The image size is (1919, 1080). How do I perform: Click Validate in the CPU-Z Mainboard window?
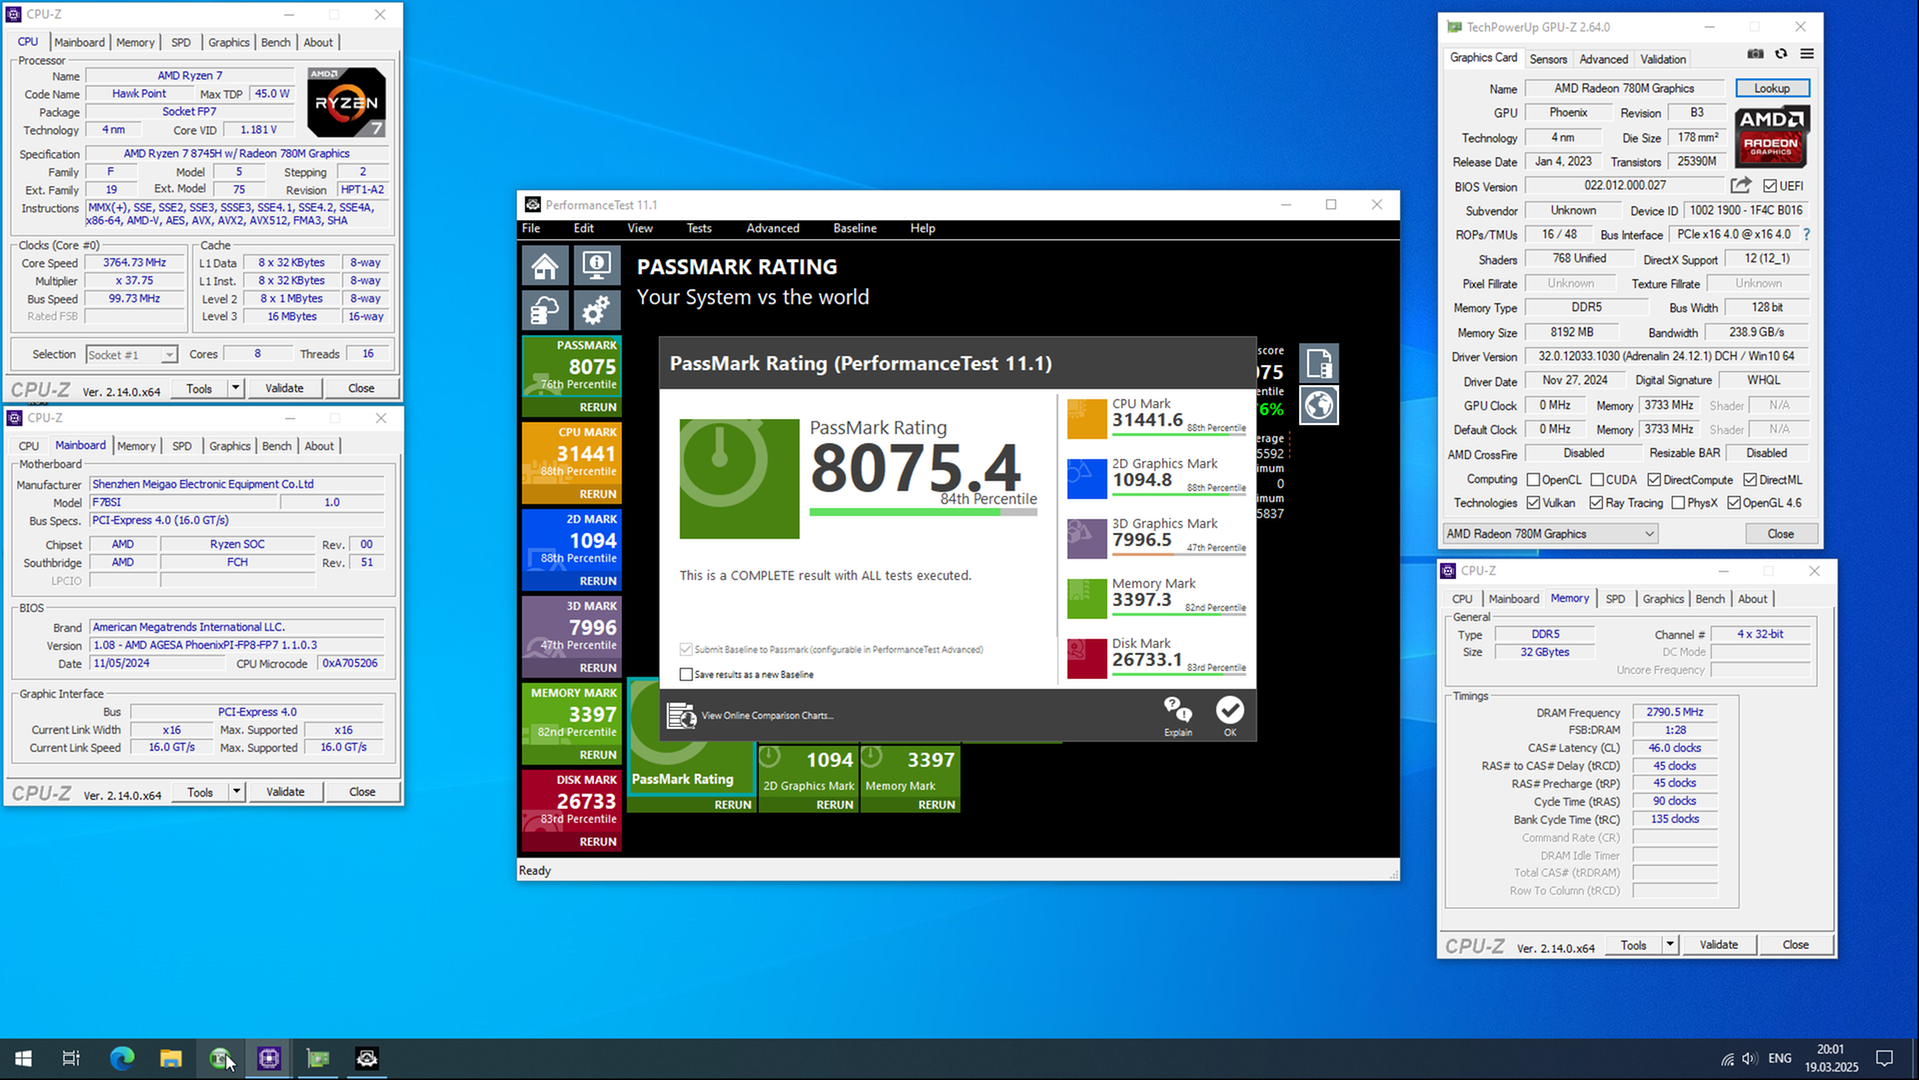tap(285, 792)
